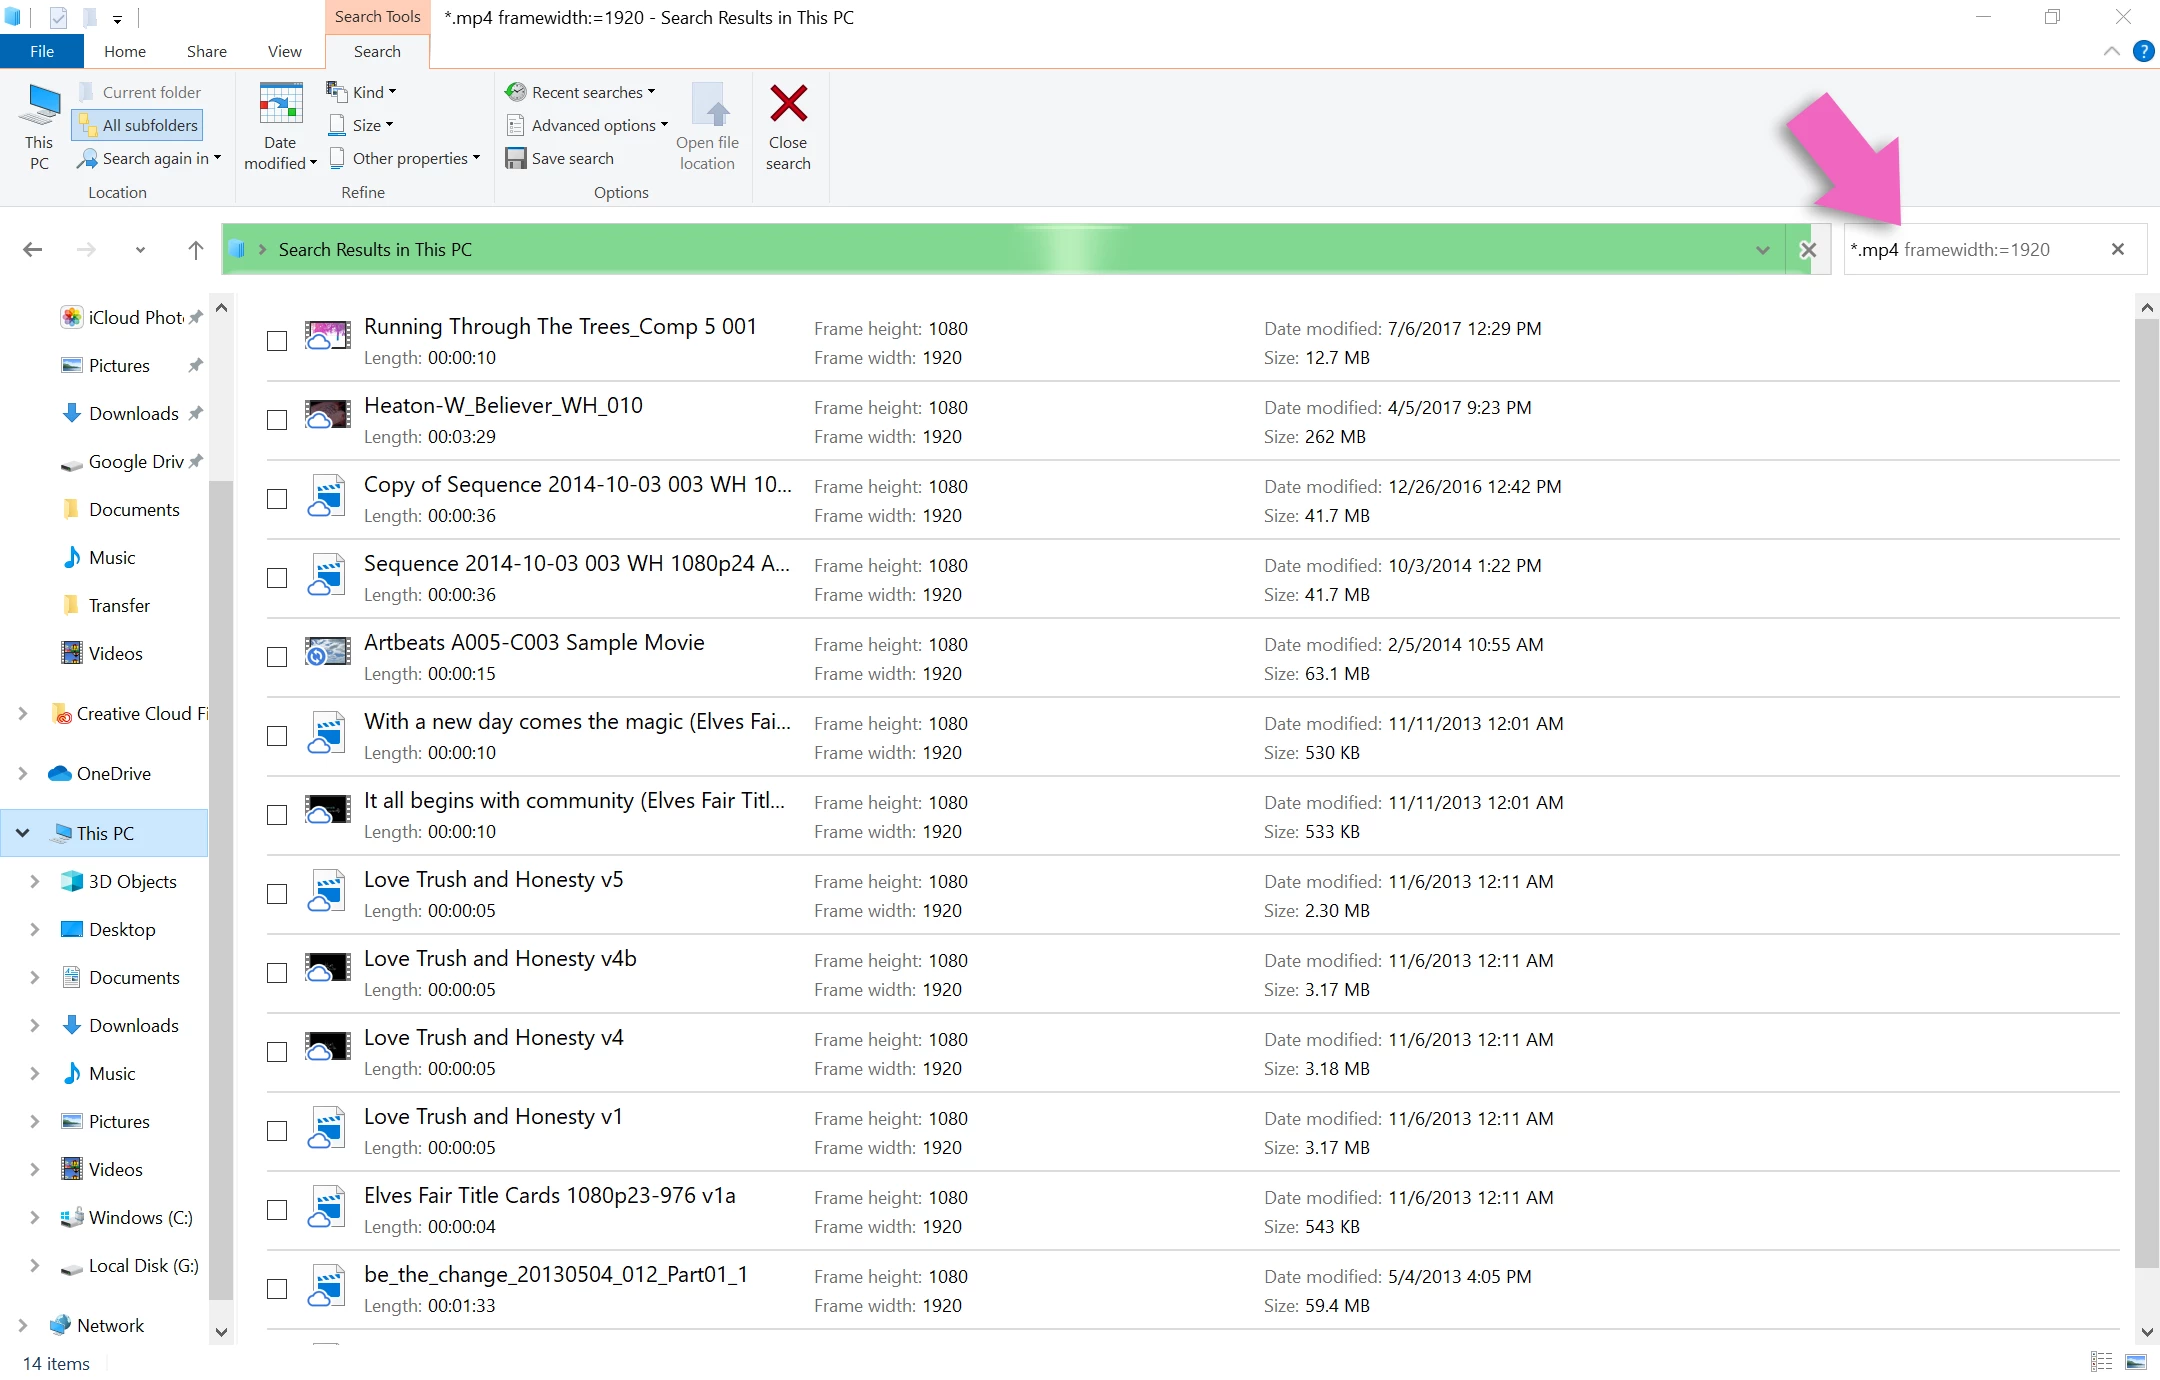Click the red X Close search icon
The image size is (2160, 1380).
point(788,104)
